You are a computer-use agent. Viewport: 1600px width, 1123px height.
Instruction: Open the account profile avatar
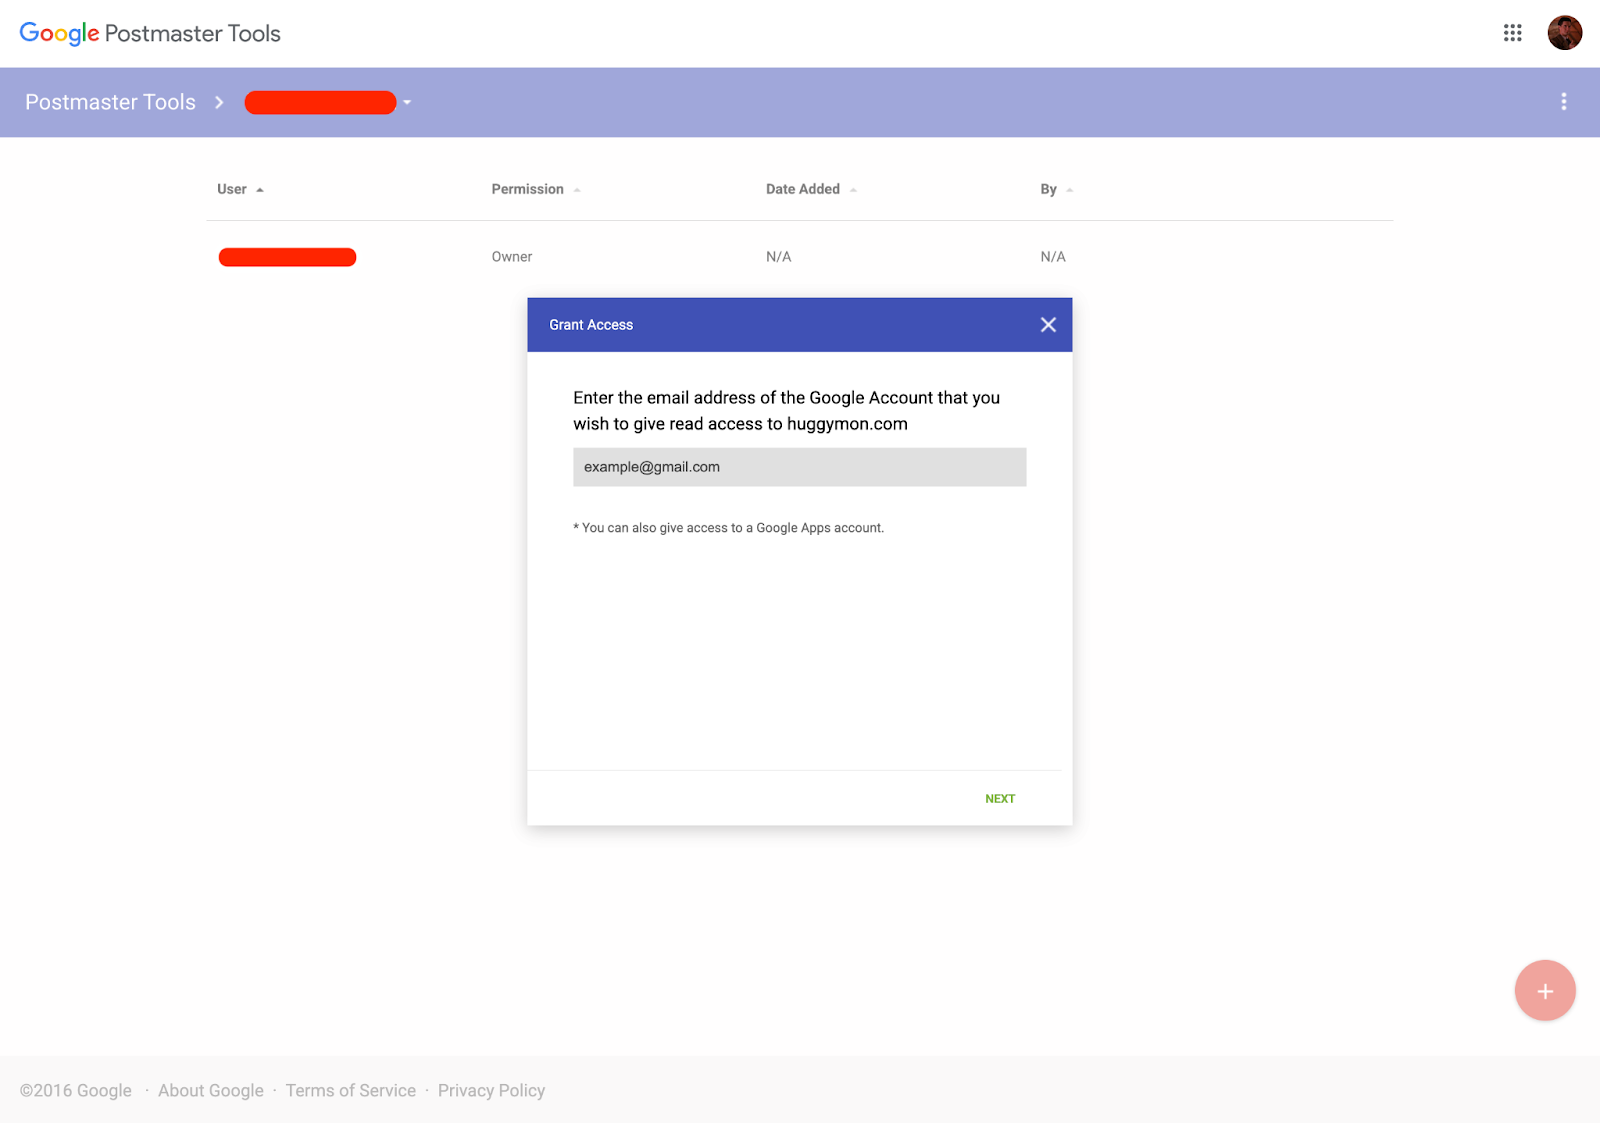pos(1565,33)
